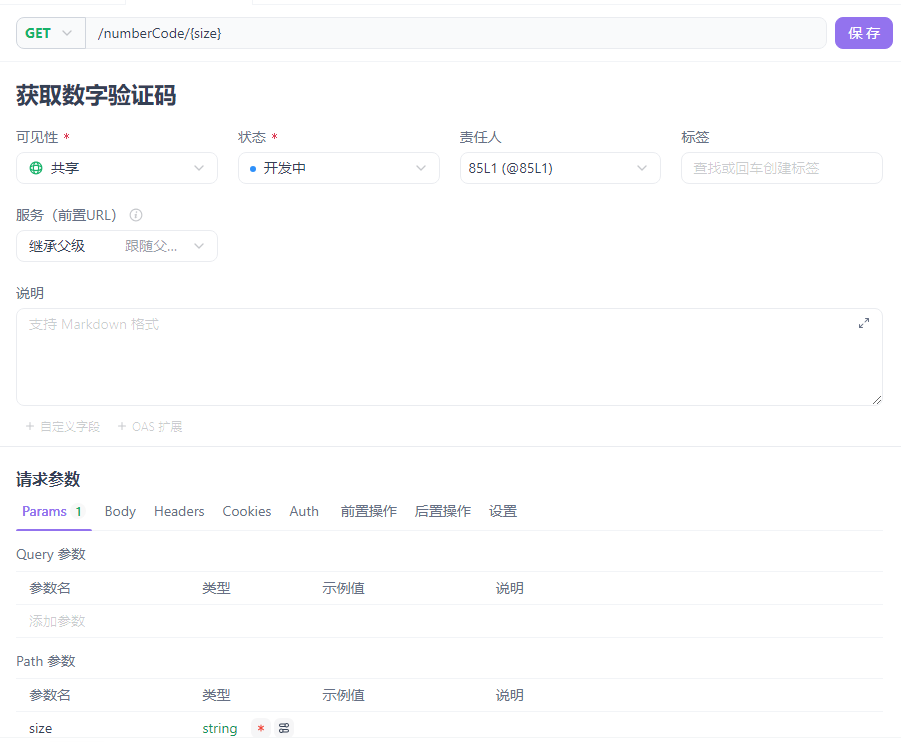Switch to the Body tab

point(120,511)
